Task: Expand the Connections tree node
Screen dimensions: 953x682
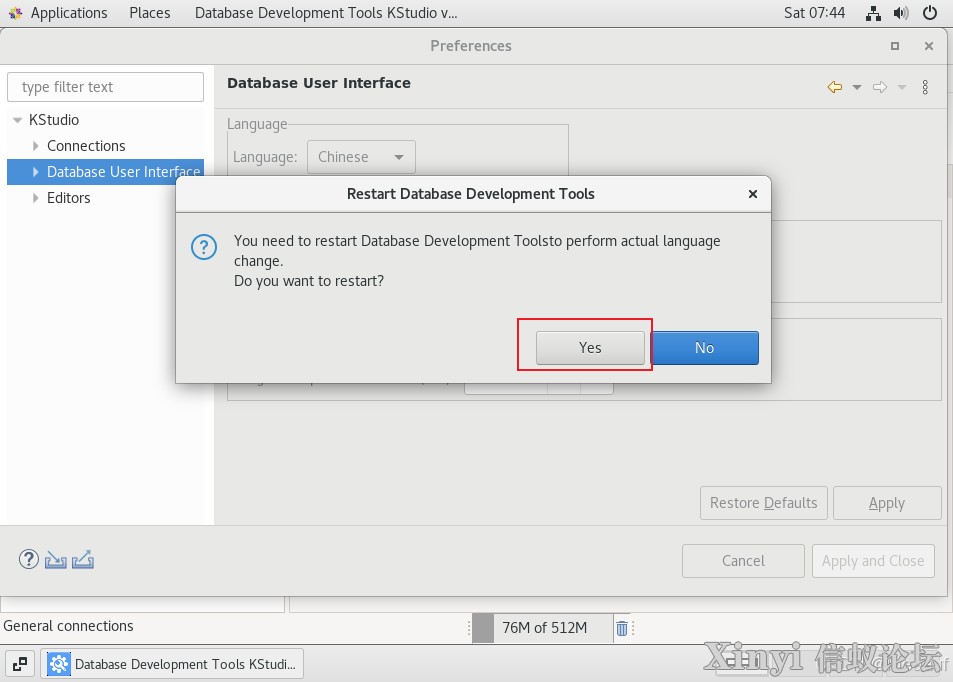Action: (35, 146)
